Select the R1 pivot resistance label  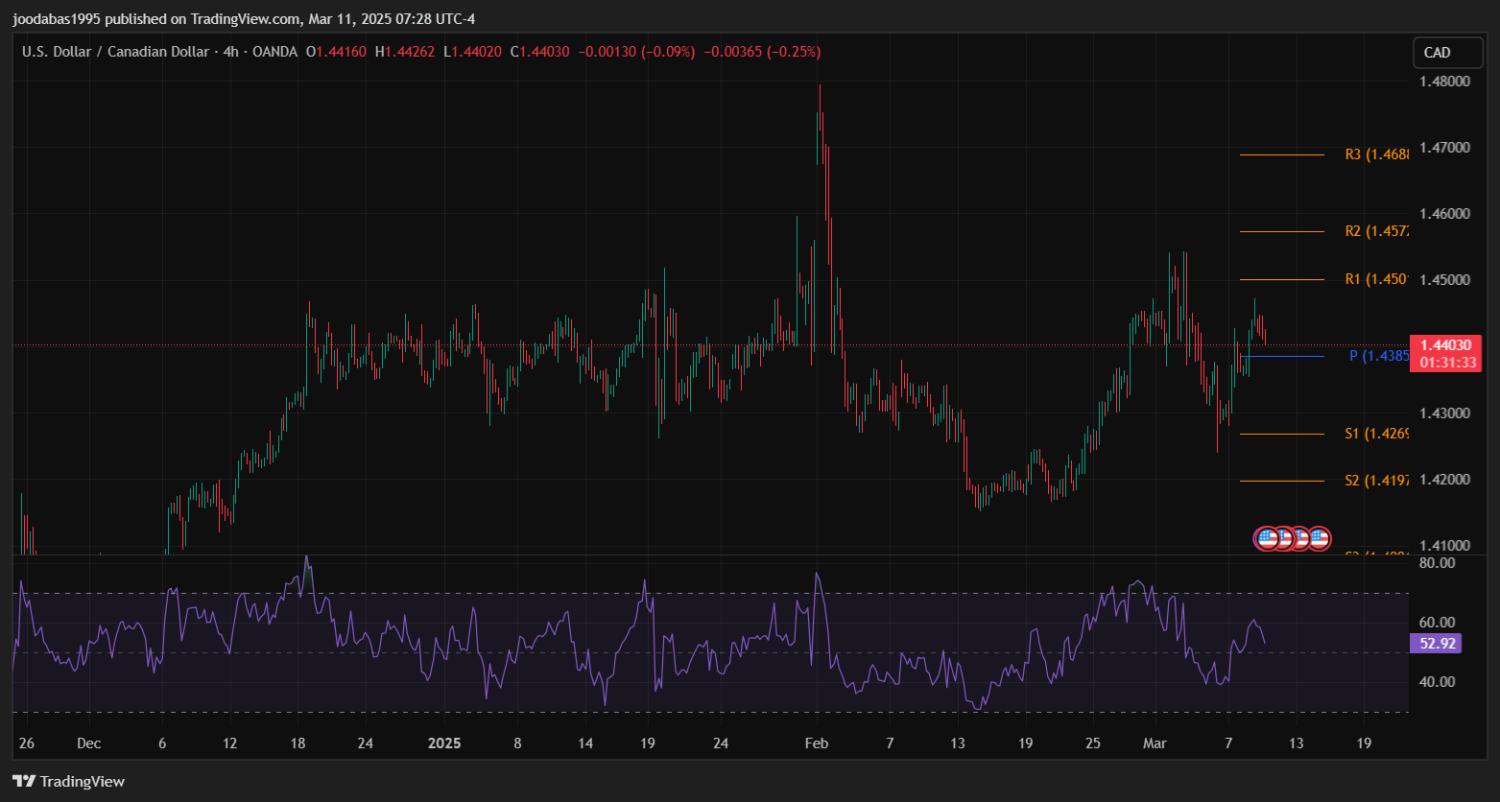point(1376,279)
